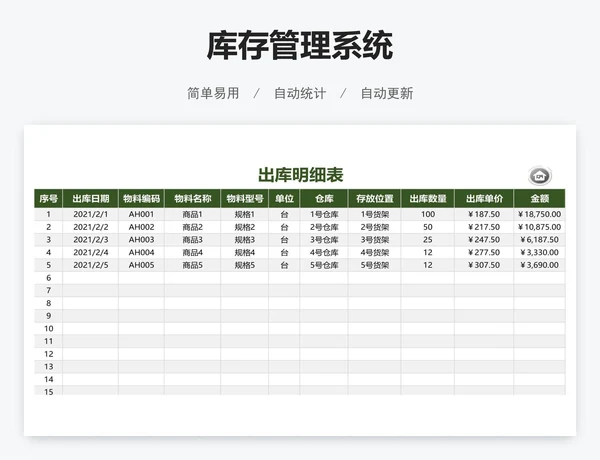600x460 pixels.
Task: Click the 出库数量 header cell
Action: [427, 198]
